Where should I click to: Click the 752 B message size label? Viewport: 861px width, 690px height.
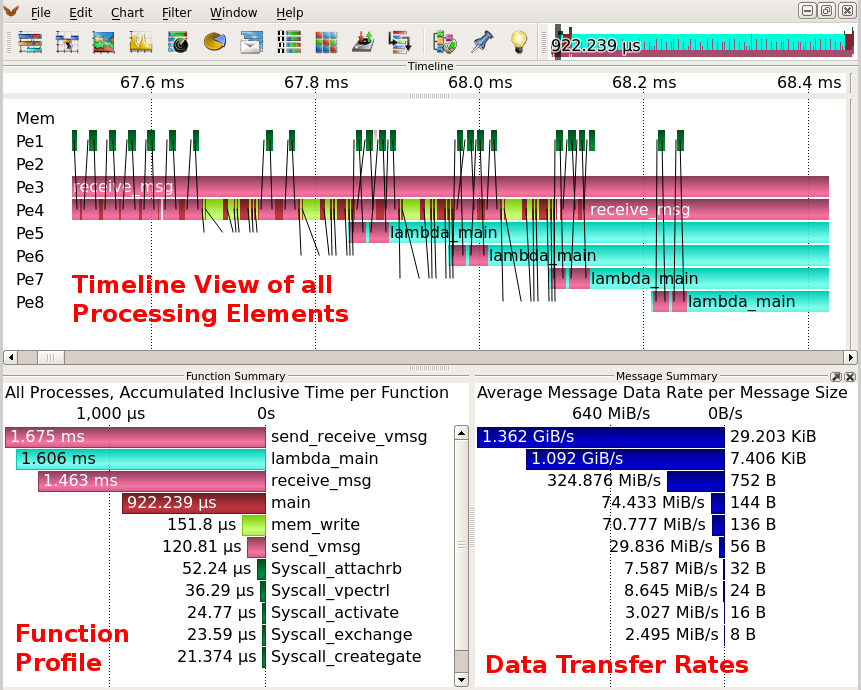point(753,481)
